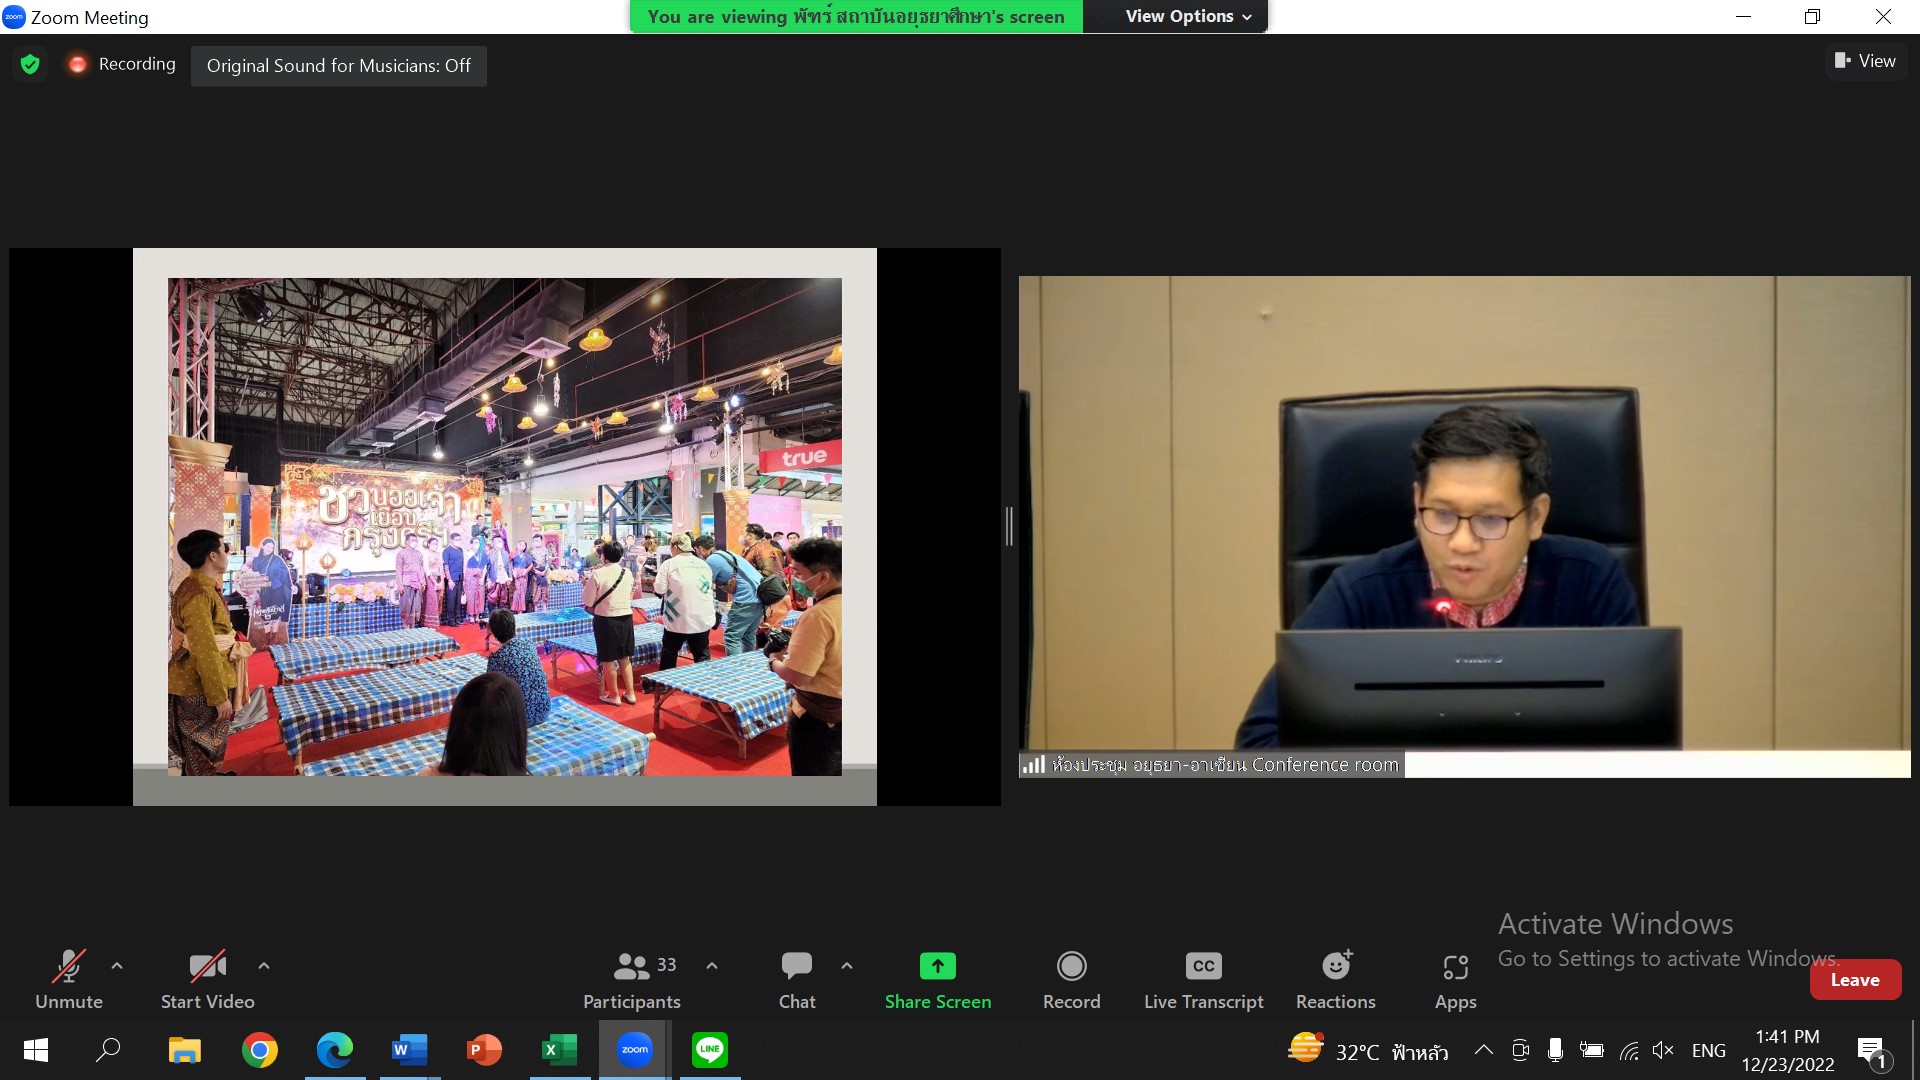Start the video camera

point(207,980)
